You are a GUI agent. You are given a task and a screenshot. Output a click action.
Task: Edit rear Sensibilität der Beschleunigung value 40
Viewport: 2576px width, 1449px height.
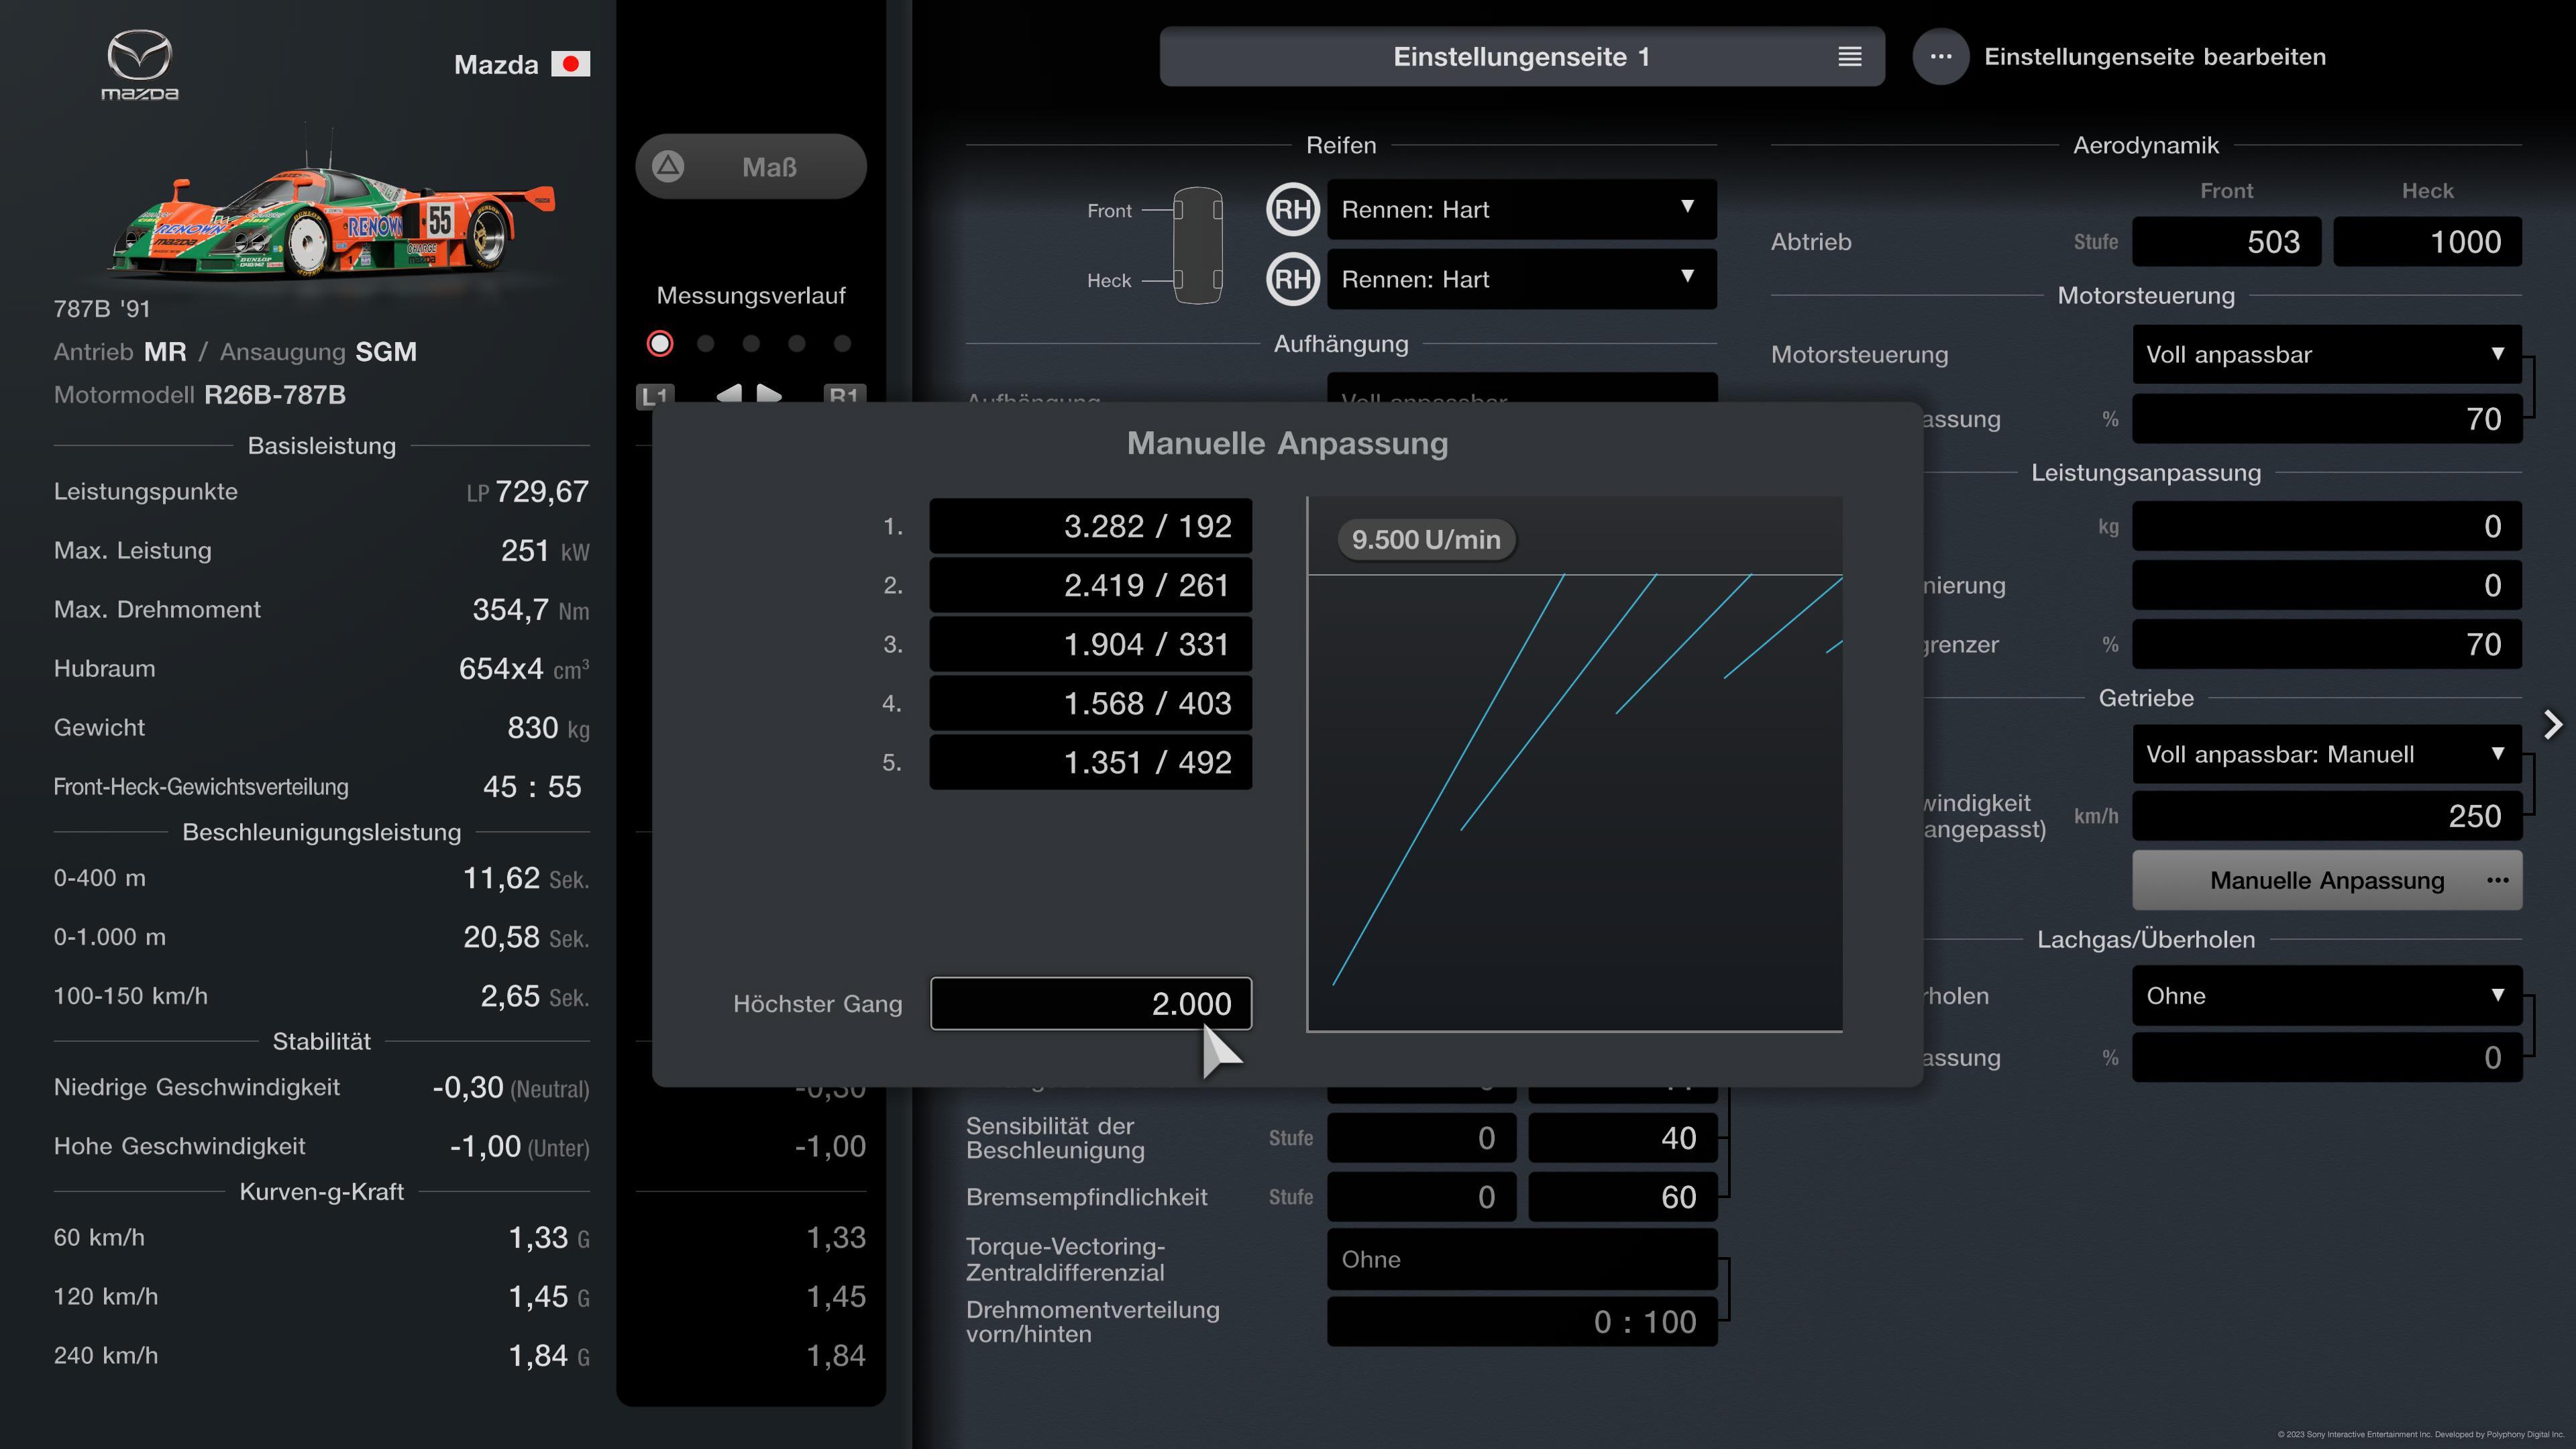click(1623, 1138)
